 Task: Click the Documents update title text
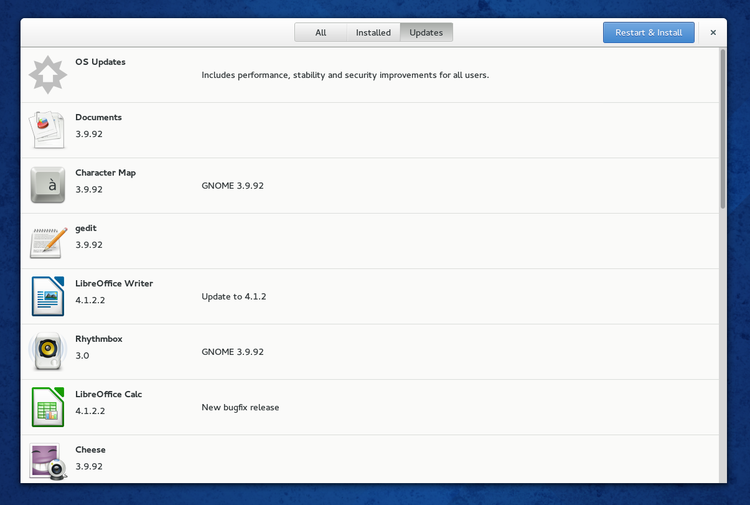click(x=98, y=117)
